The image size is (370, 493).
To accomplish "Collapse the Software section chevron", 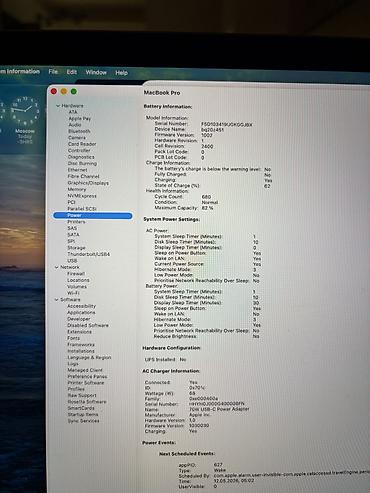I will coord(56,300).
